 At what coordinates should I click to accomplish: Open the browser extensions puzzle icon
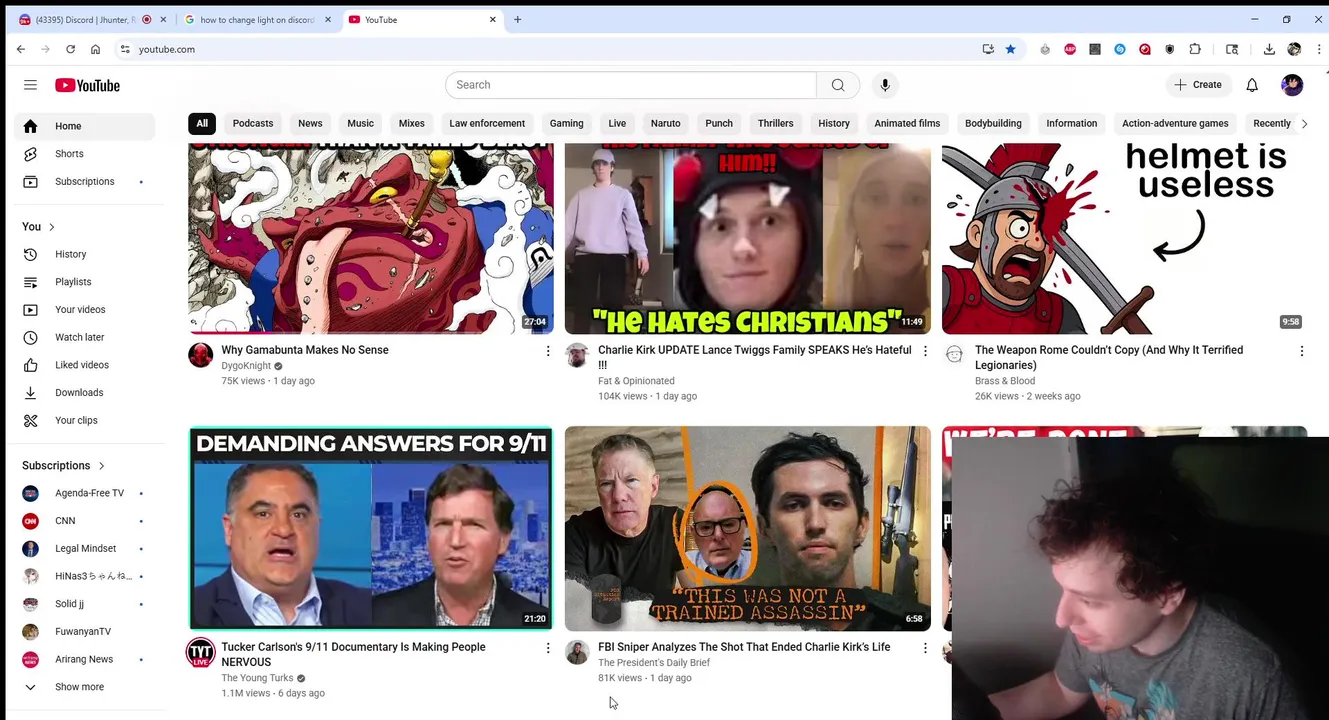coord(1195,49)
